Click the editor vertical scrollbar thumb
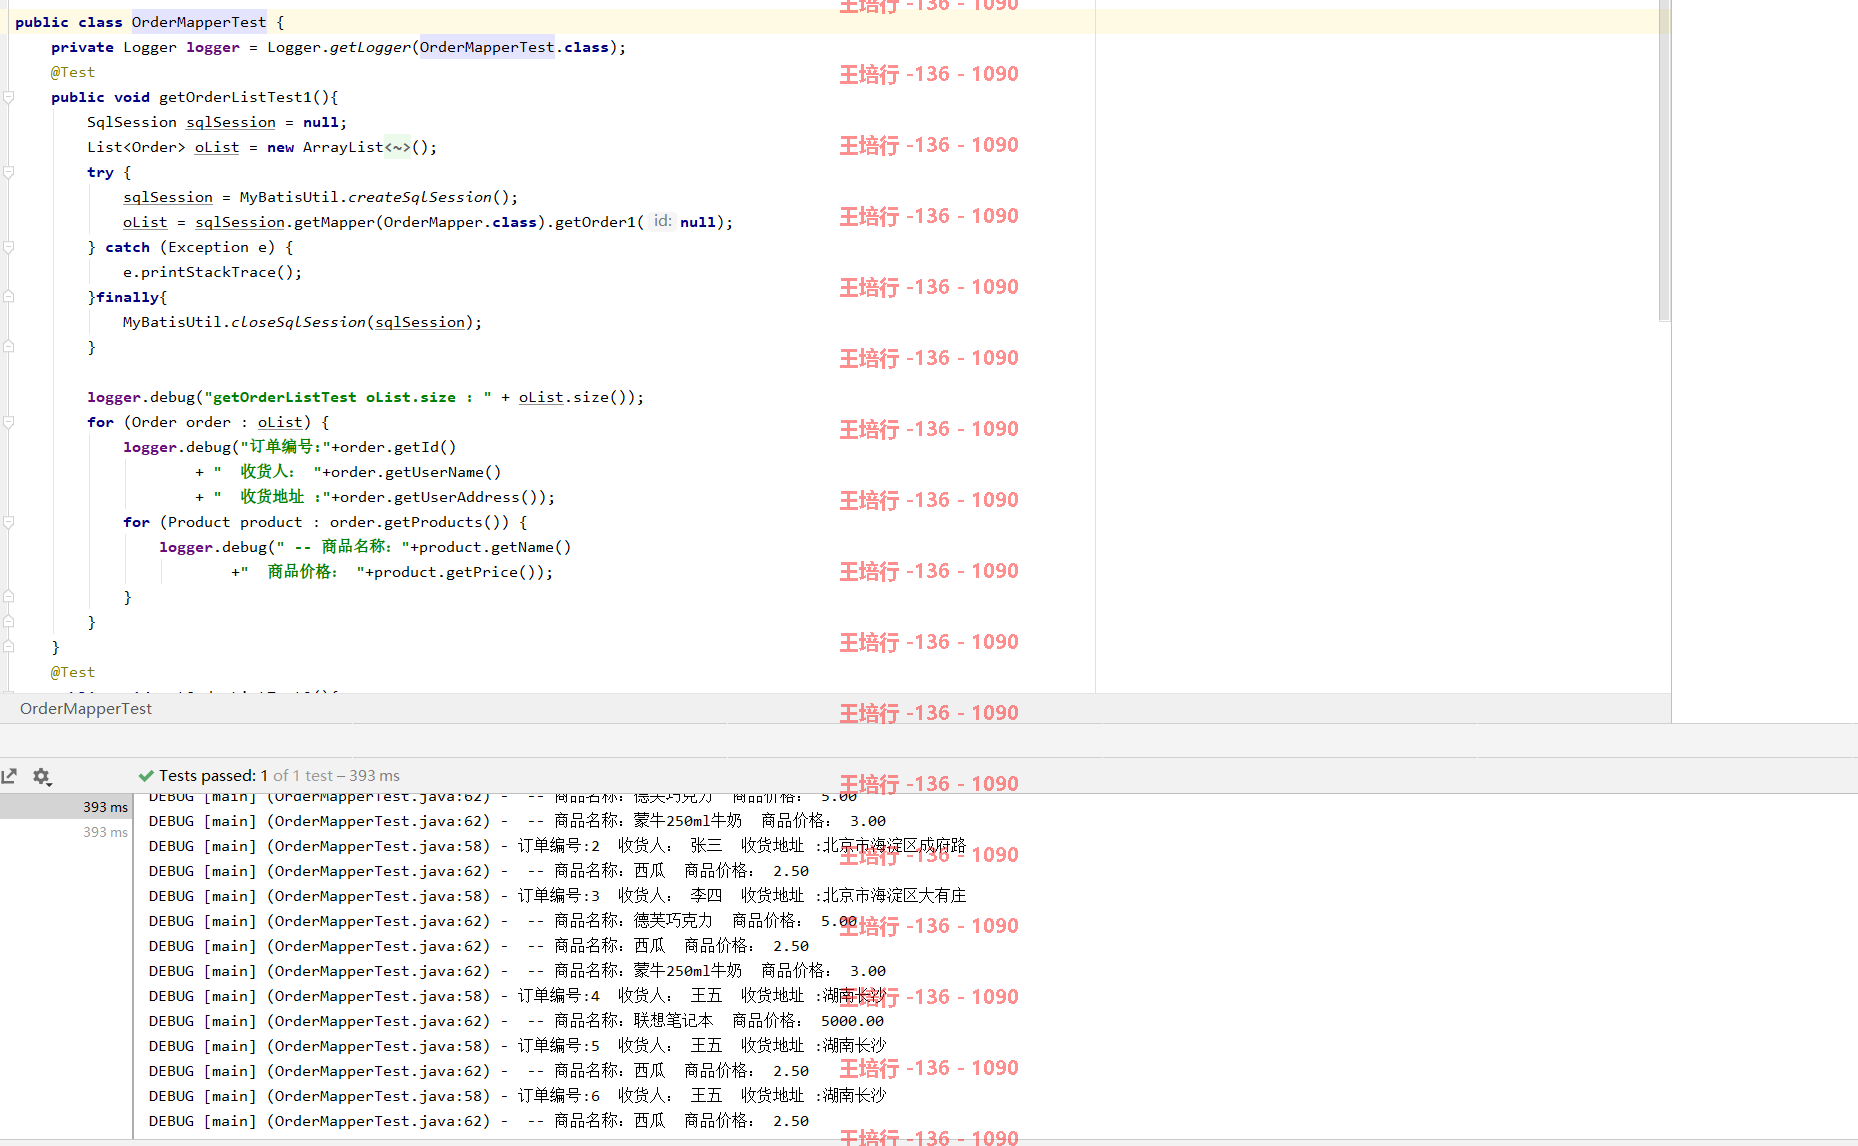This screenshot has height=1146, width=1858. coord(1664,160)
